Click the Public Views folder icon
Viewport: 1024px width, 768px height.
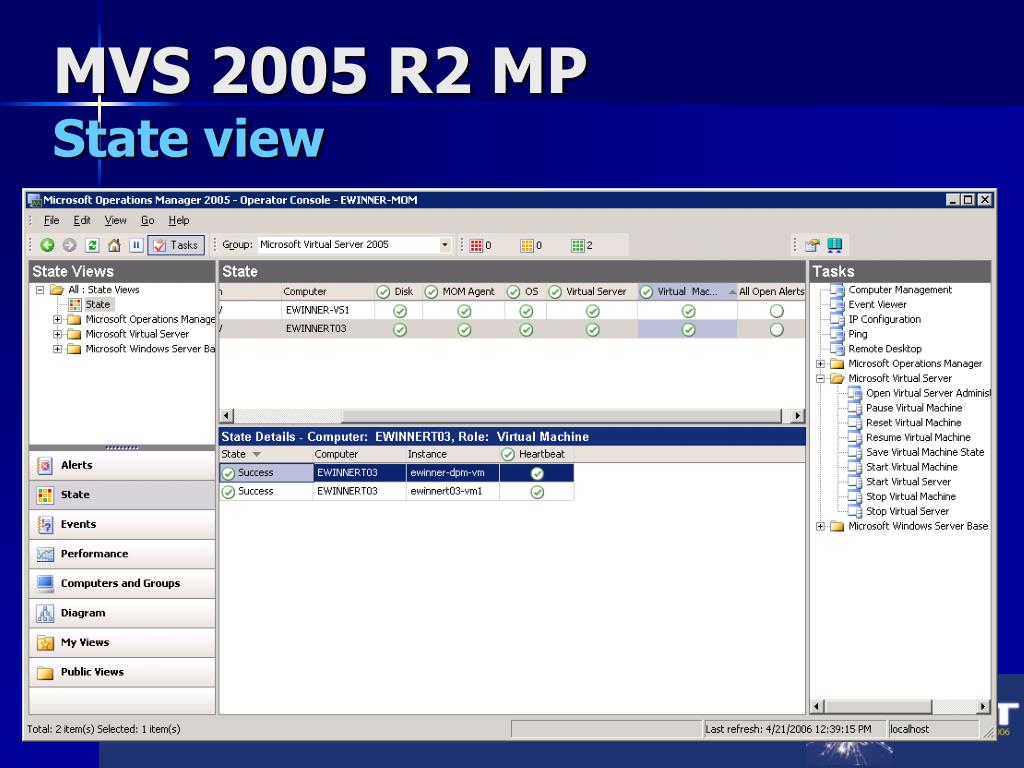coord(45,672)
